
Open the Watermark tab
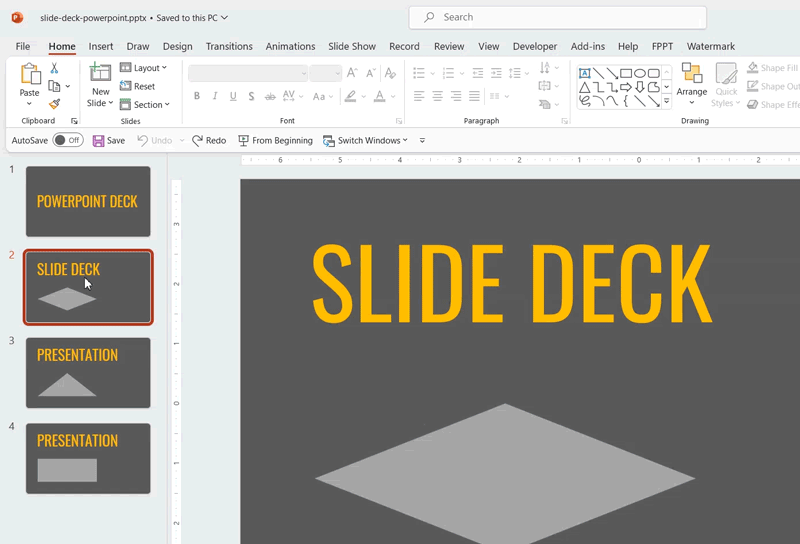[x=711, y=46]
